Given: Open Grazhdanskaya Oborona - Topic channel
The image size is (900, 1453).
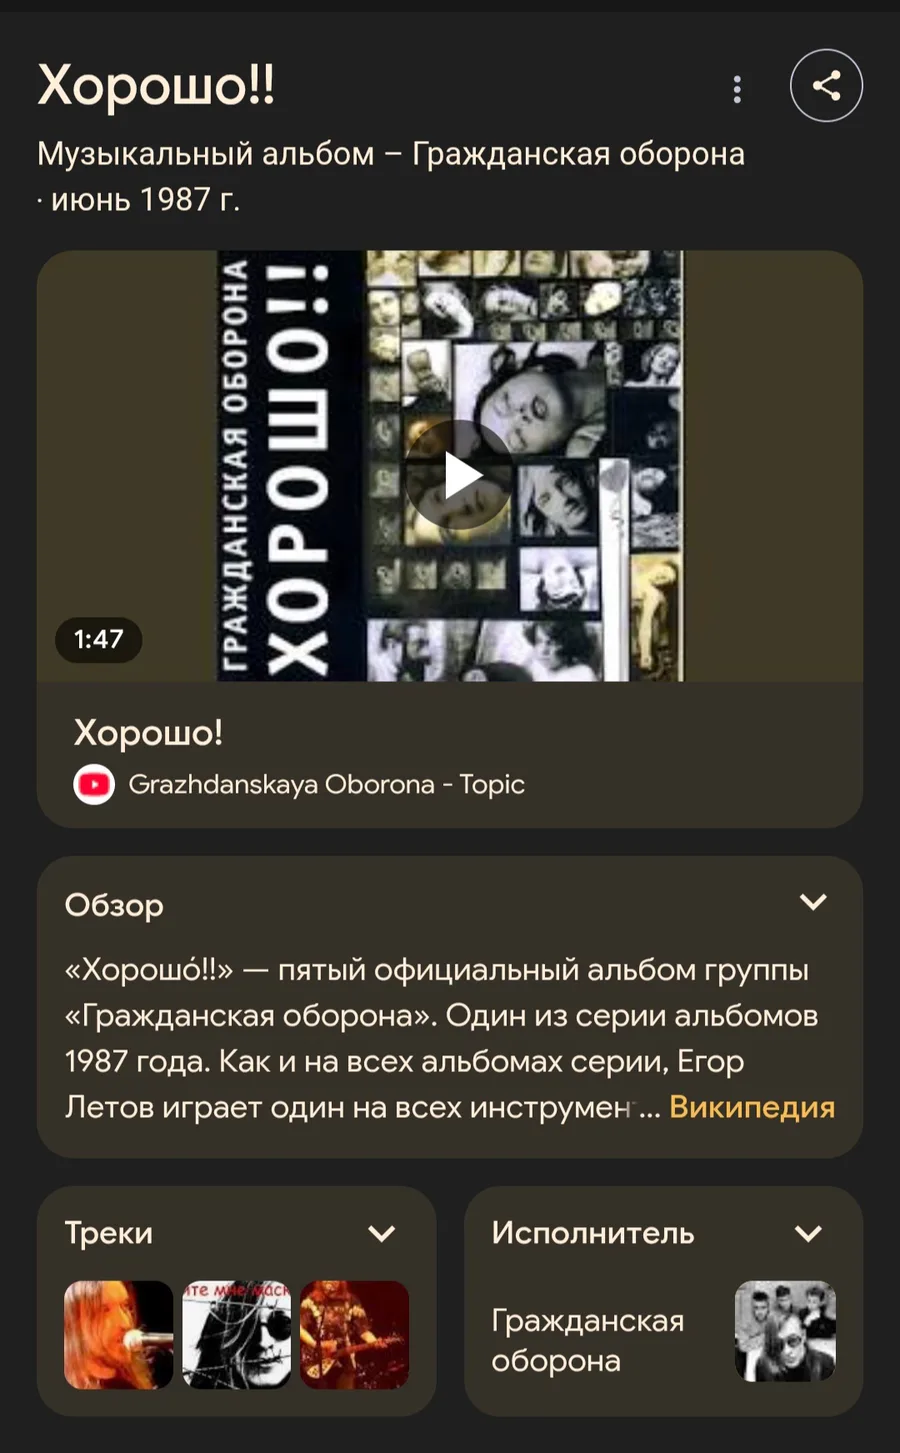Looking at the screenshot, I should click(x=326, y=784).
